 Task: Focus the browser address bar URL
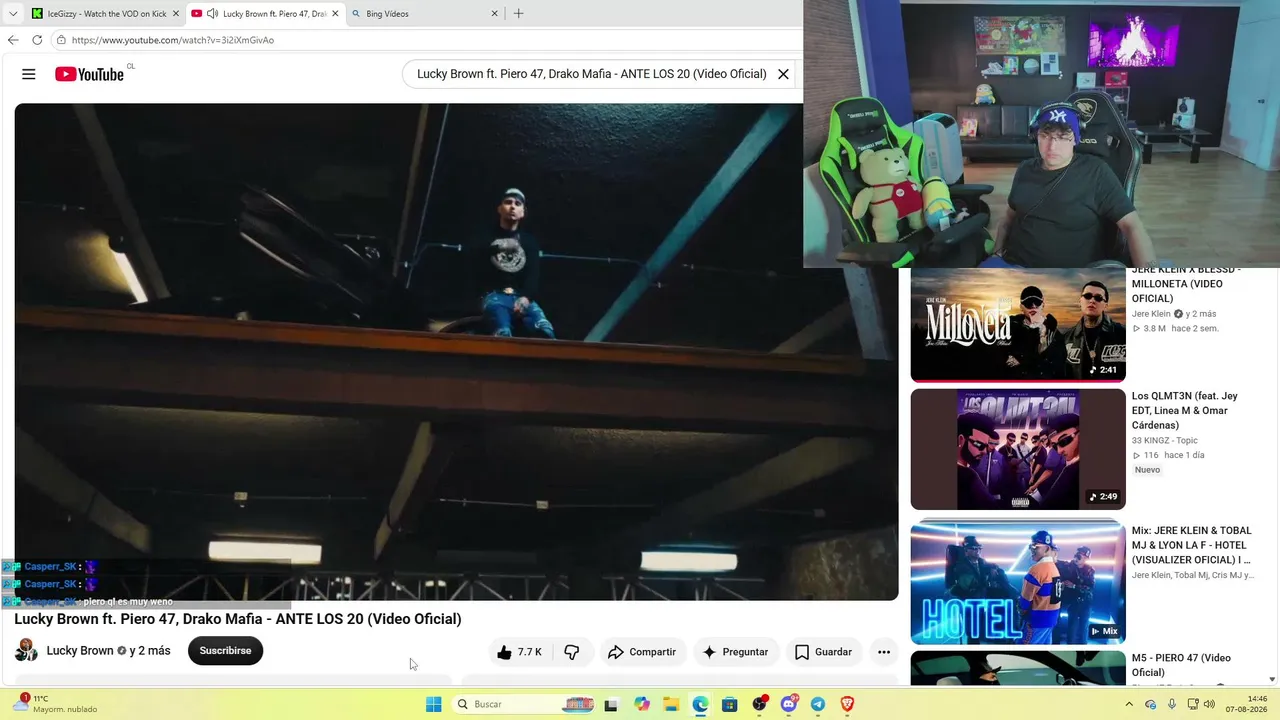[173, 40]
